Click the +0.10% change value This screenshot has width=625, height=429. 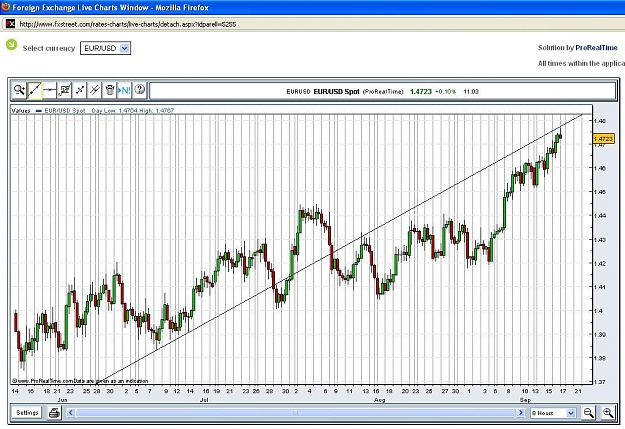click(x=445, y=91)
